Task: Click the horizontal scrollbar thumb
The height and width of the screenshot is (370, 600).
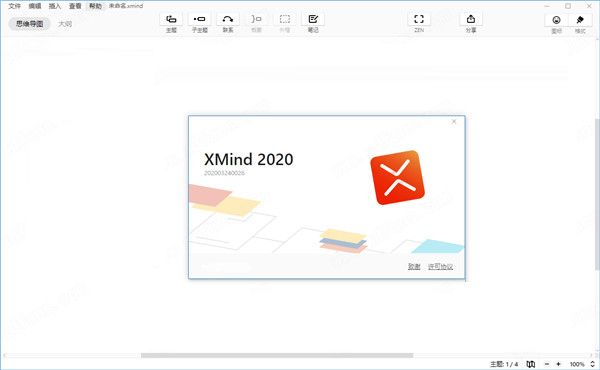Action: pos(277,355)
